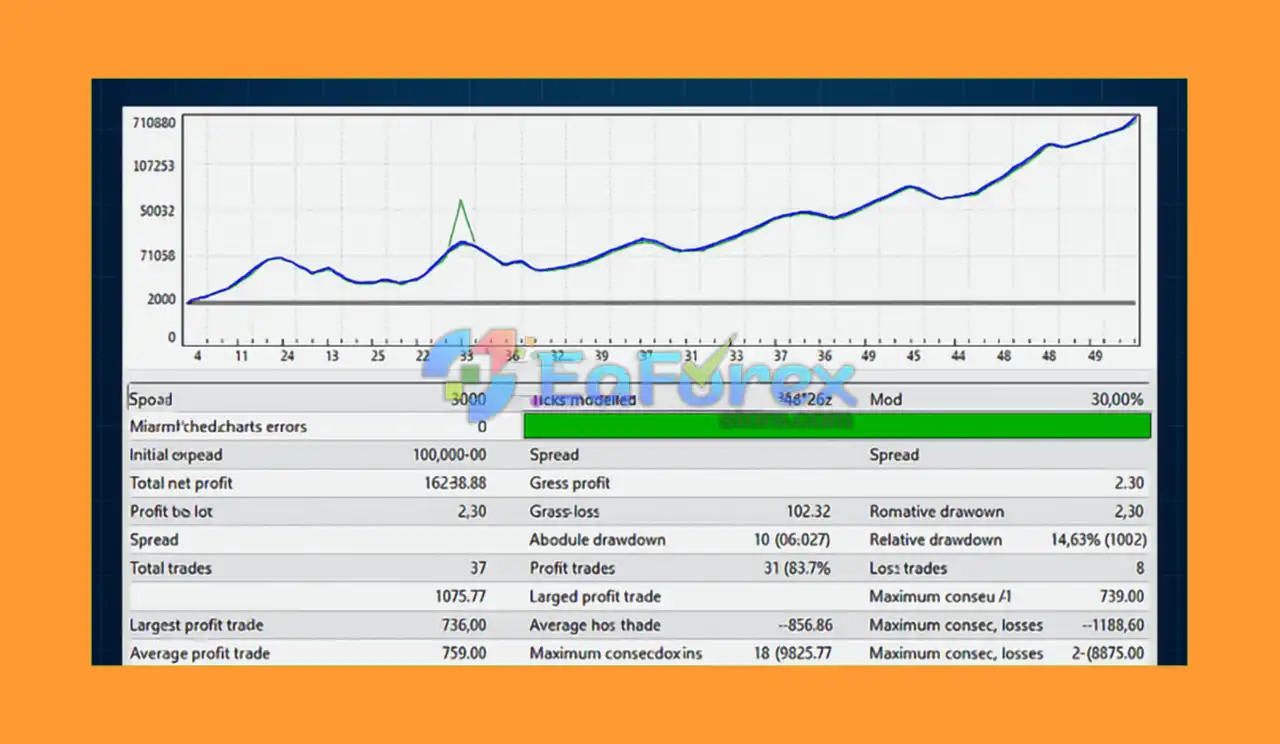Click the 45 tick label below the chart
This screenshot has width=1280, height=744.
pyautogui.click(x=913, y=356)
